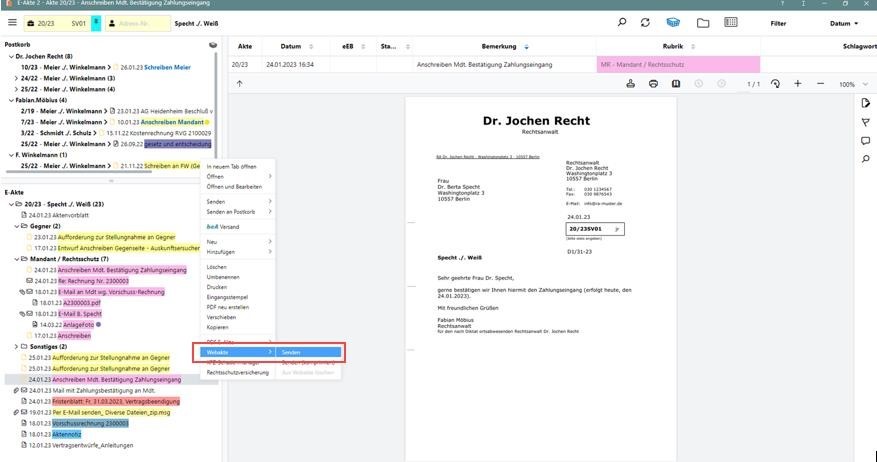Print document using printer icon
The width and height of the screenshot is (877, 462).
653,84
